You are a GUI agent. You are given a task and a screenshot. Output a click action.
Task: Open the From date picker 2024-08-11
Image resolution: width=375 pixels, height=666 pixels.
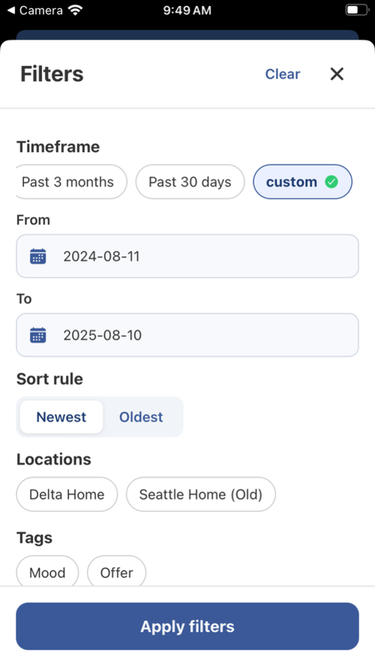point(187,256)
